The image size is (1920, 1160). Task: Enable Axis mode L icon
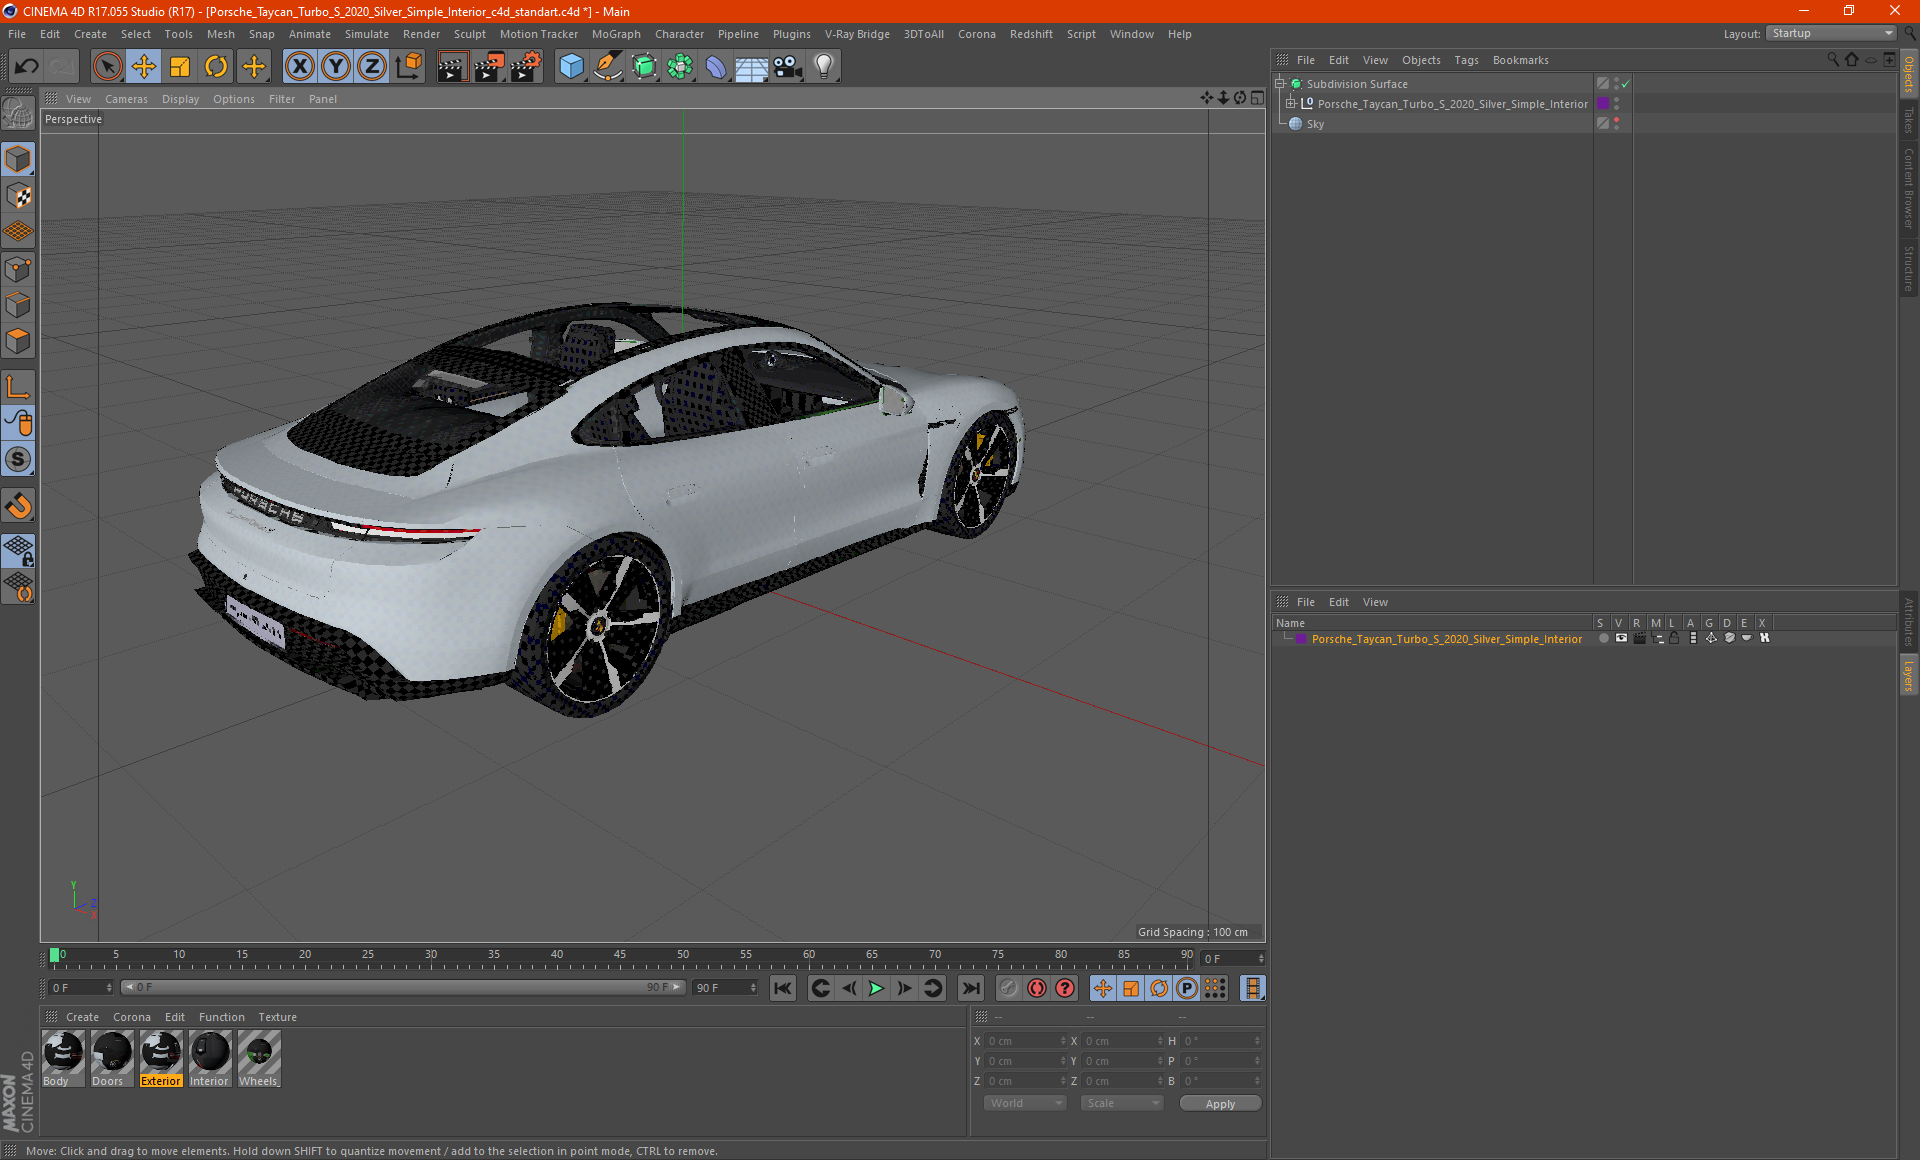coord(19,387)
